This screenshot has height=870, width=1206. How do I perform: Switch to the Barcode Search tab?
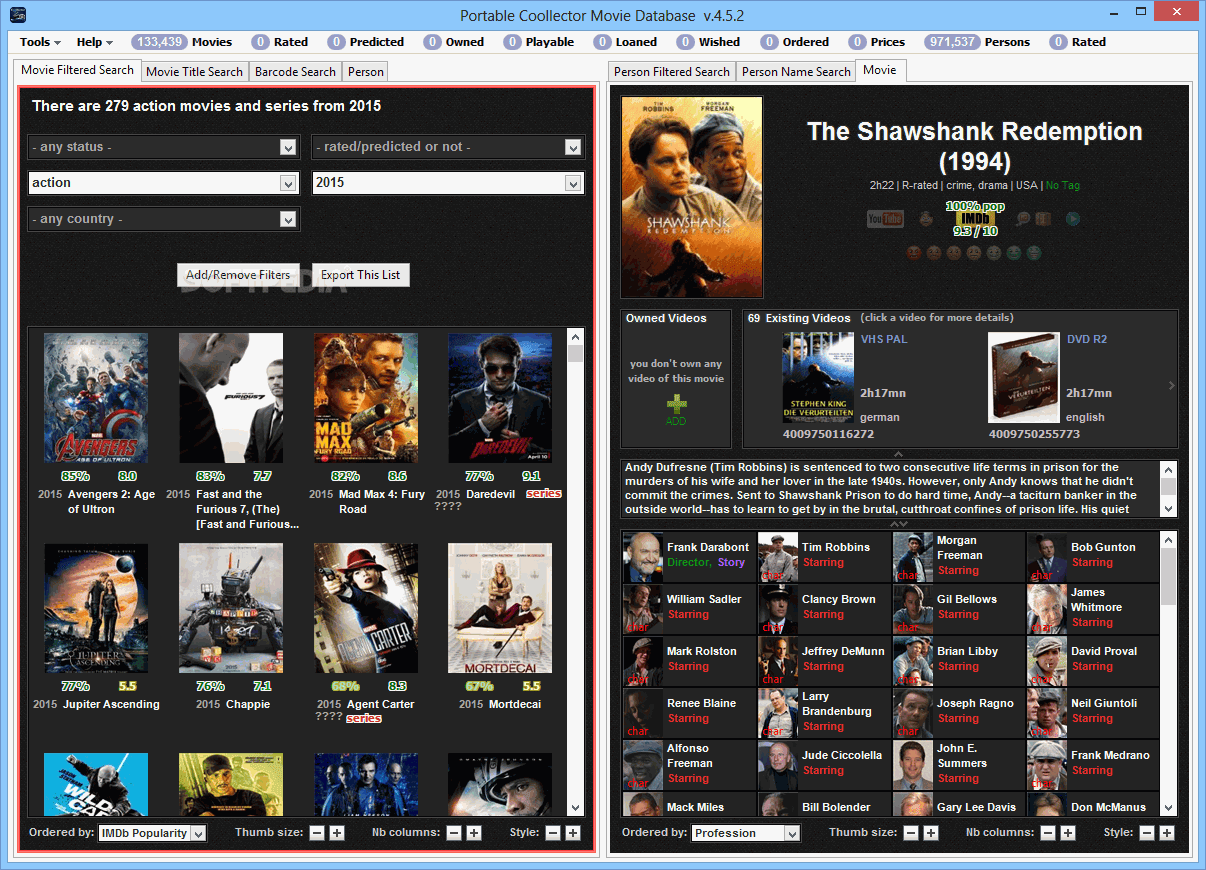coord(295,72)
